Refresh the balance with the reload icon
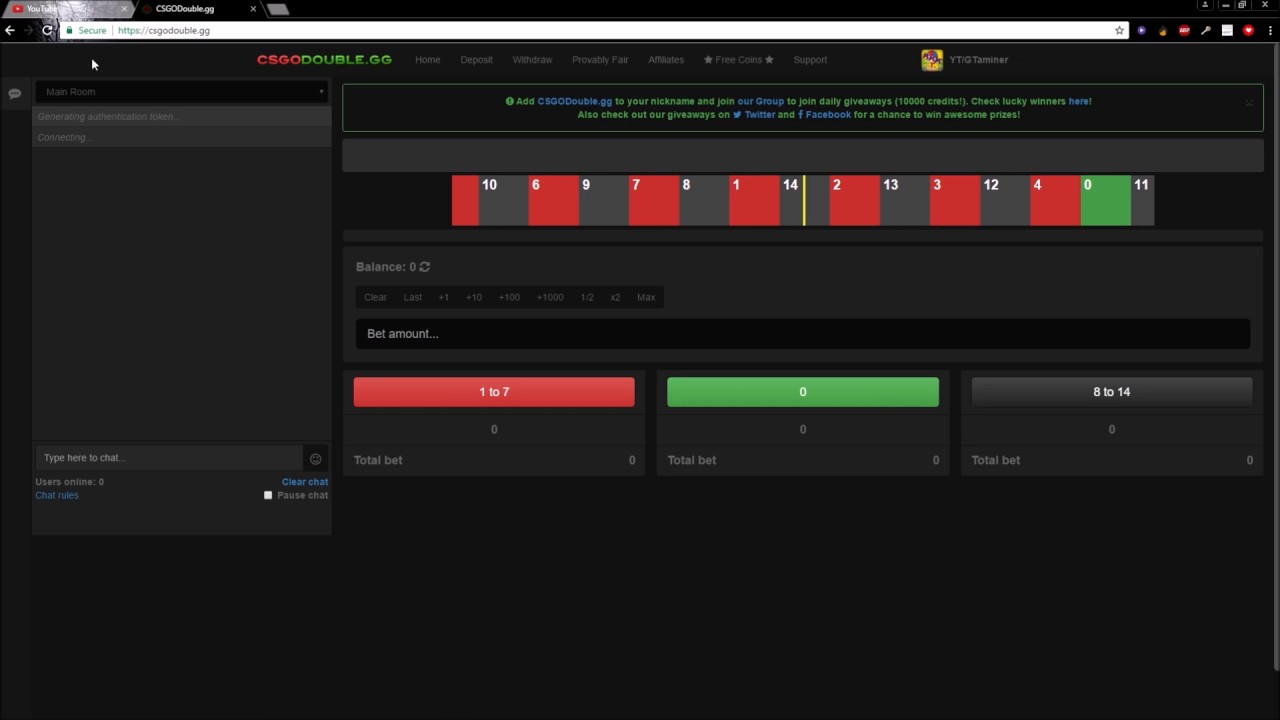The width and height of the screenshot is (1280, 720). point(425,267)
